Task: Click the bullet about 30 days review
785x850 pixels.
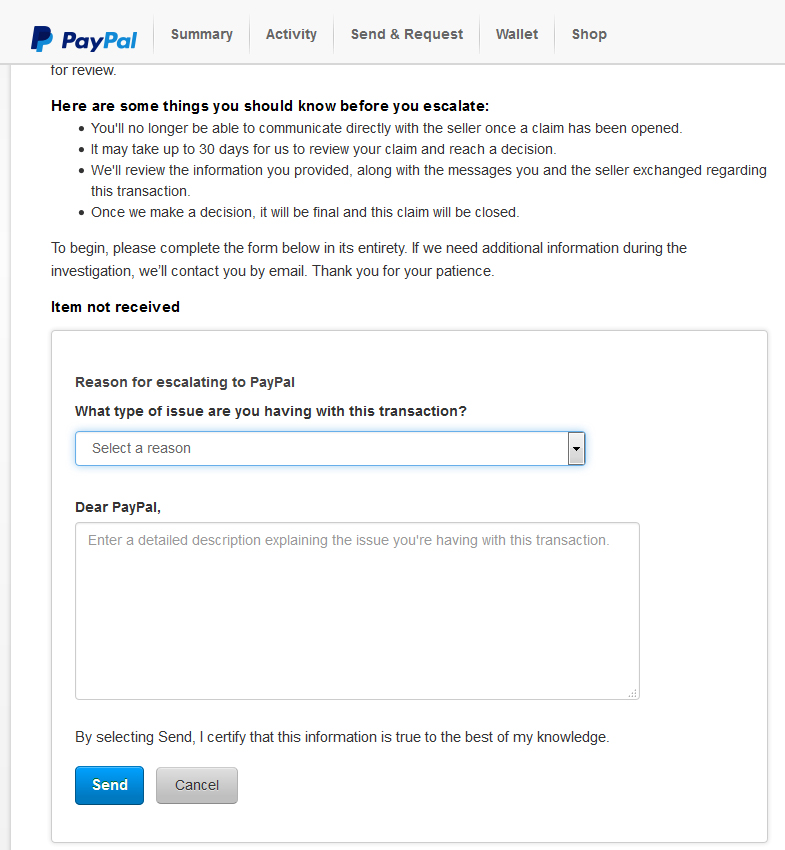Action: coord(323,149)
